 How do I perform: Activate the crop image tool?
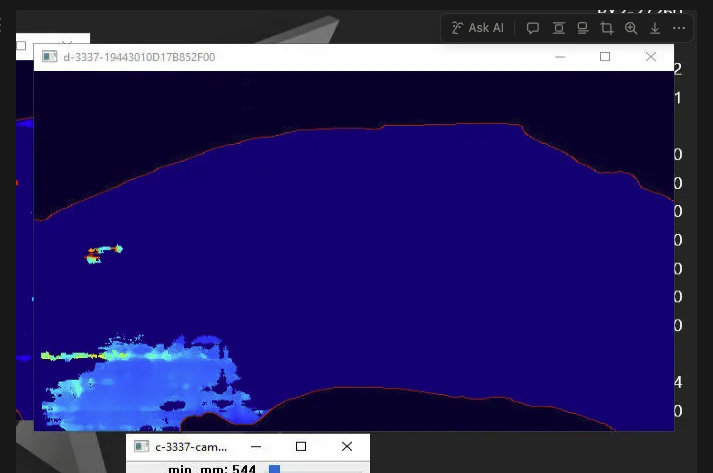click(x=606, y=28)
